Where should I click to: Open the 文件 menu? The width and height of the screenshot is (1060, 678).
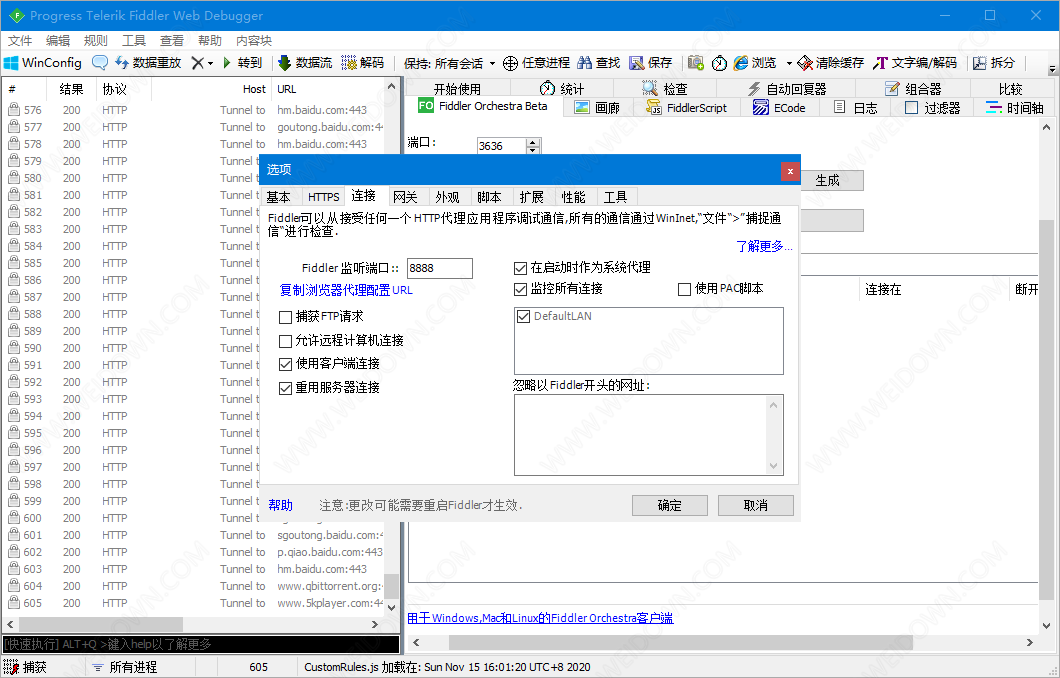pos(20,41)
